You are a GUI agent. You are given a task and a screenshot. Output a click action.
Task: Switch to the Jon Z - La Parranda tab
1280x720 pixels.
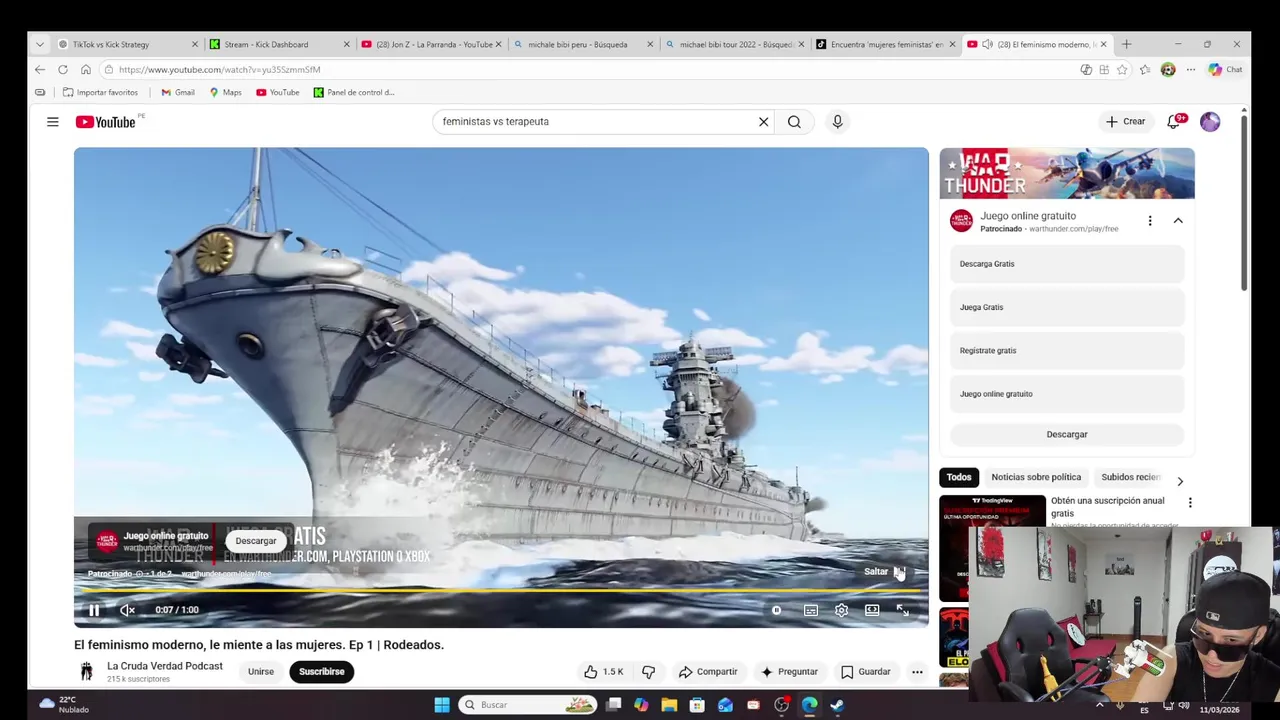(431, 44)
